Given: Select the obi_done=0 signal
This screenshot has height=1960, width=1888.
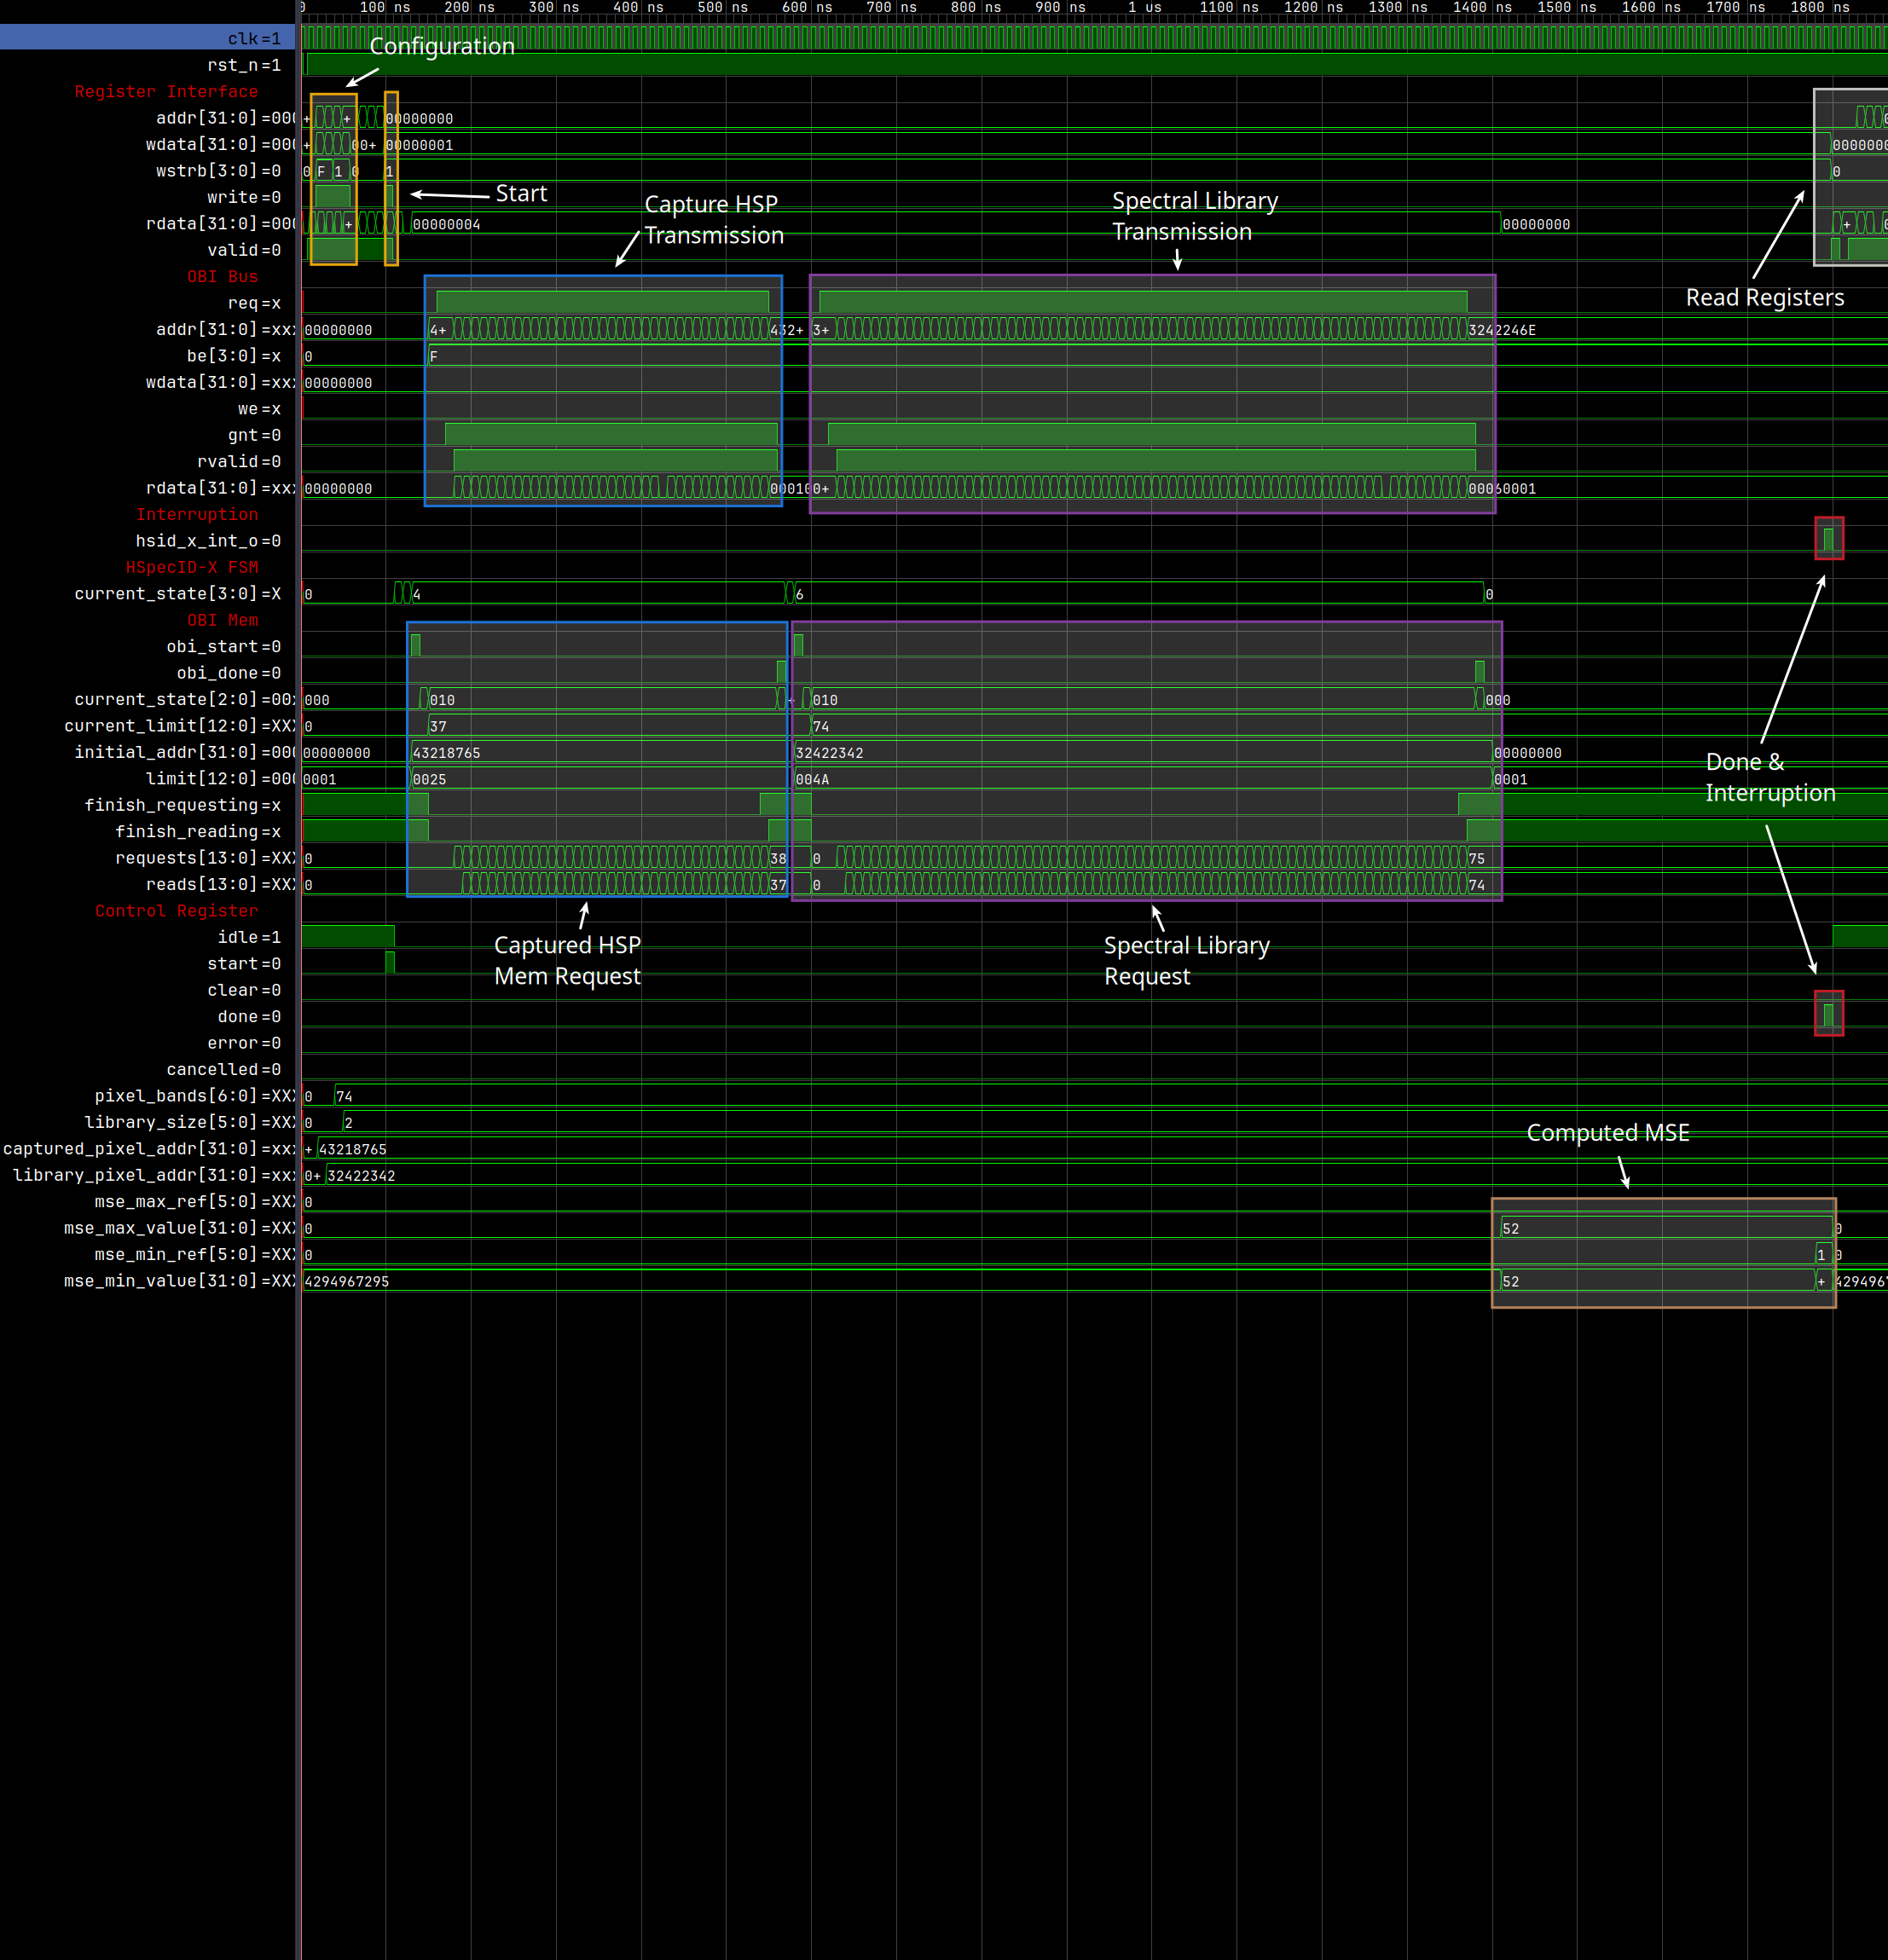Looking at the screenshot, I should 229,673.
